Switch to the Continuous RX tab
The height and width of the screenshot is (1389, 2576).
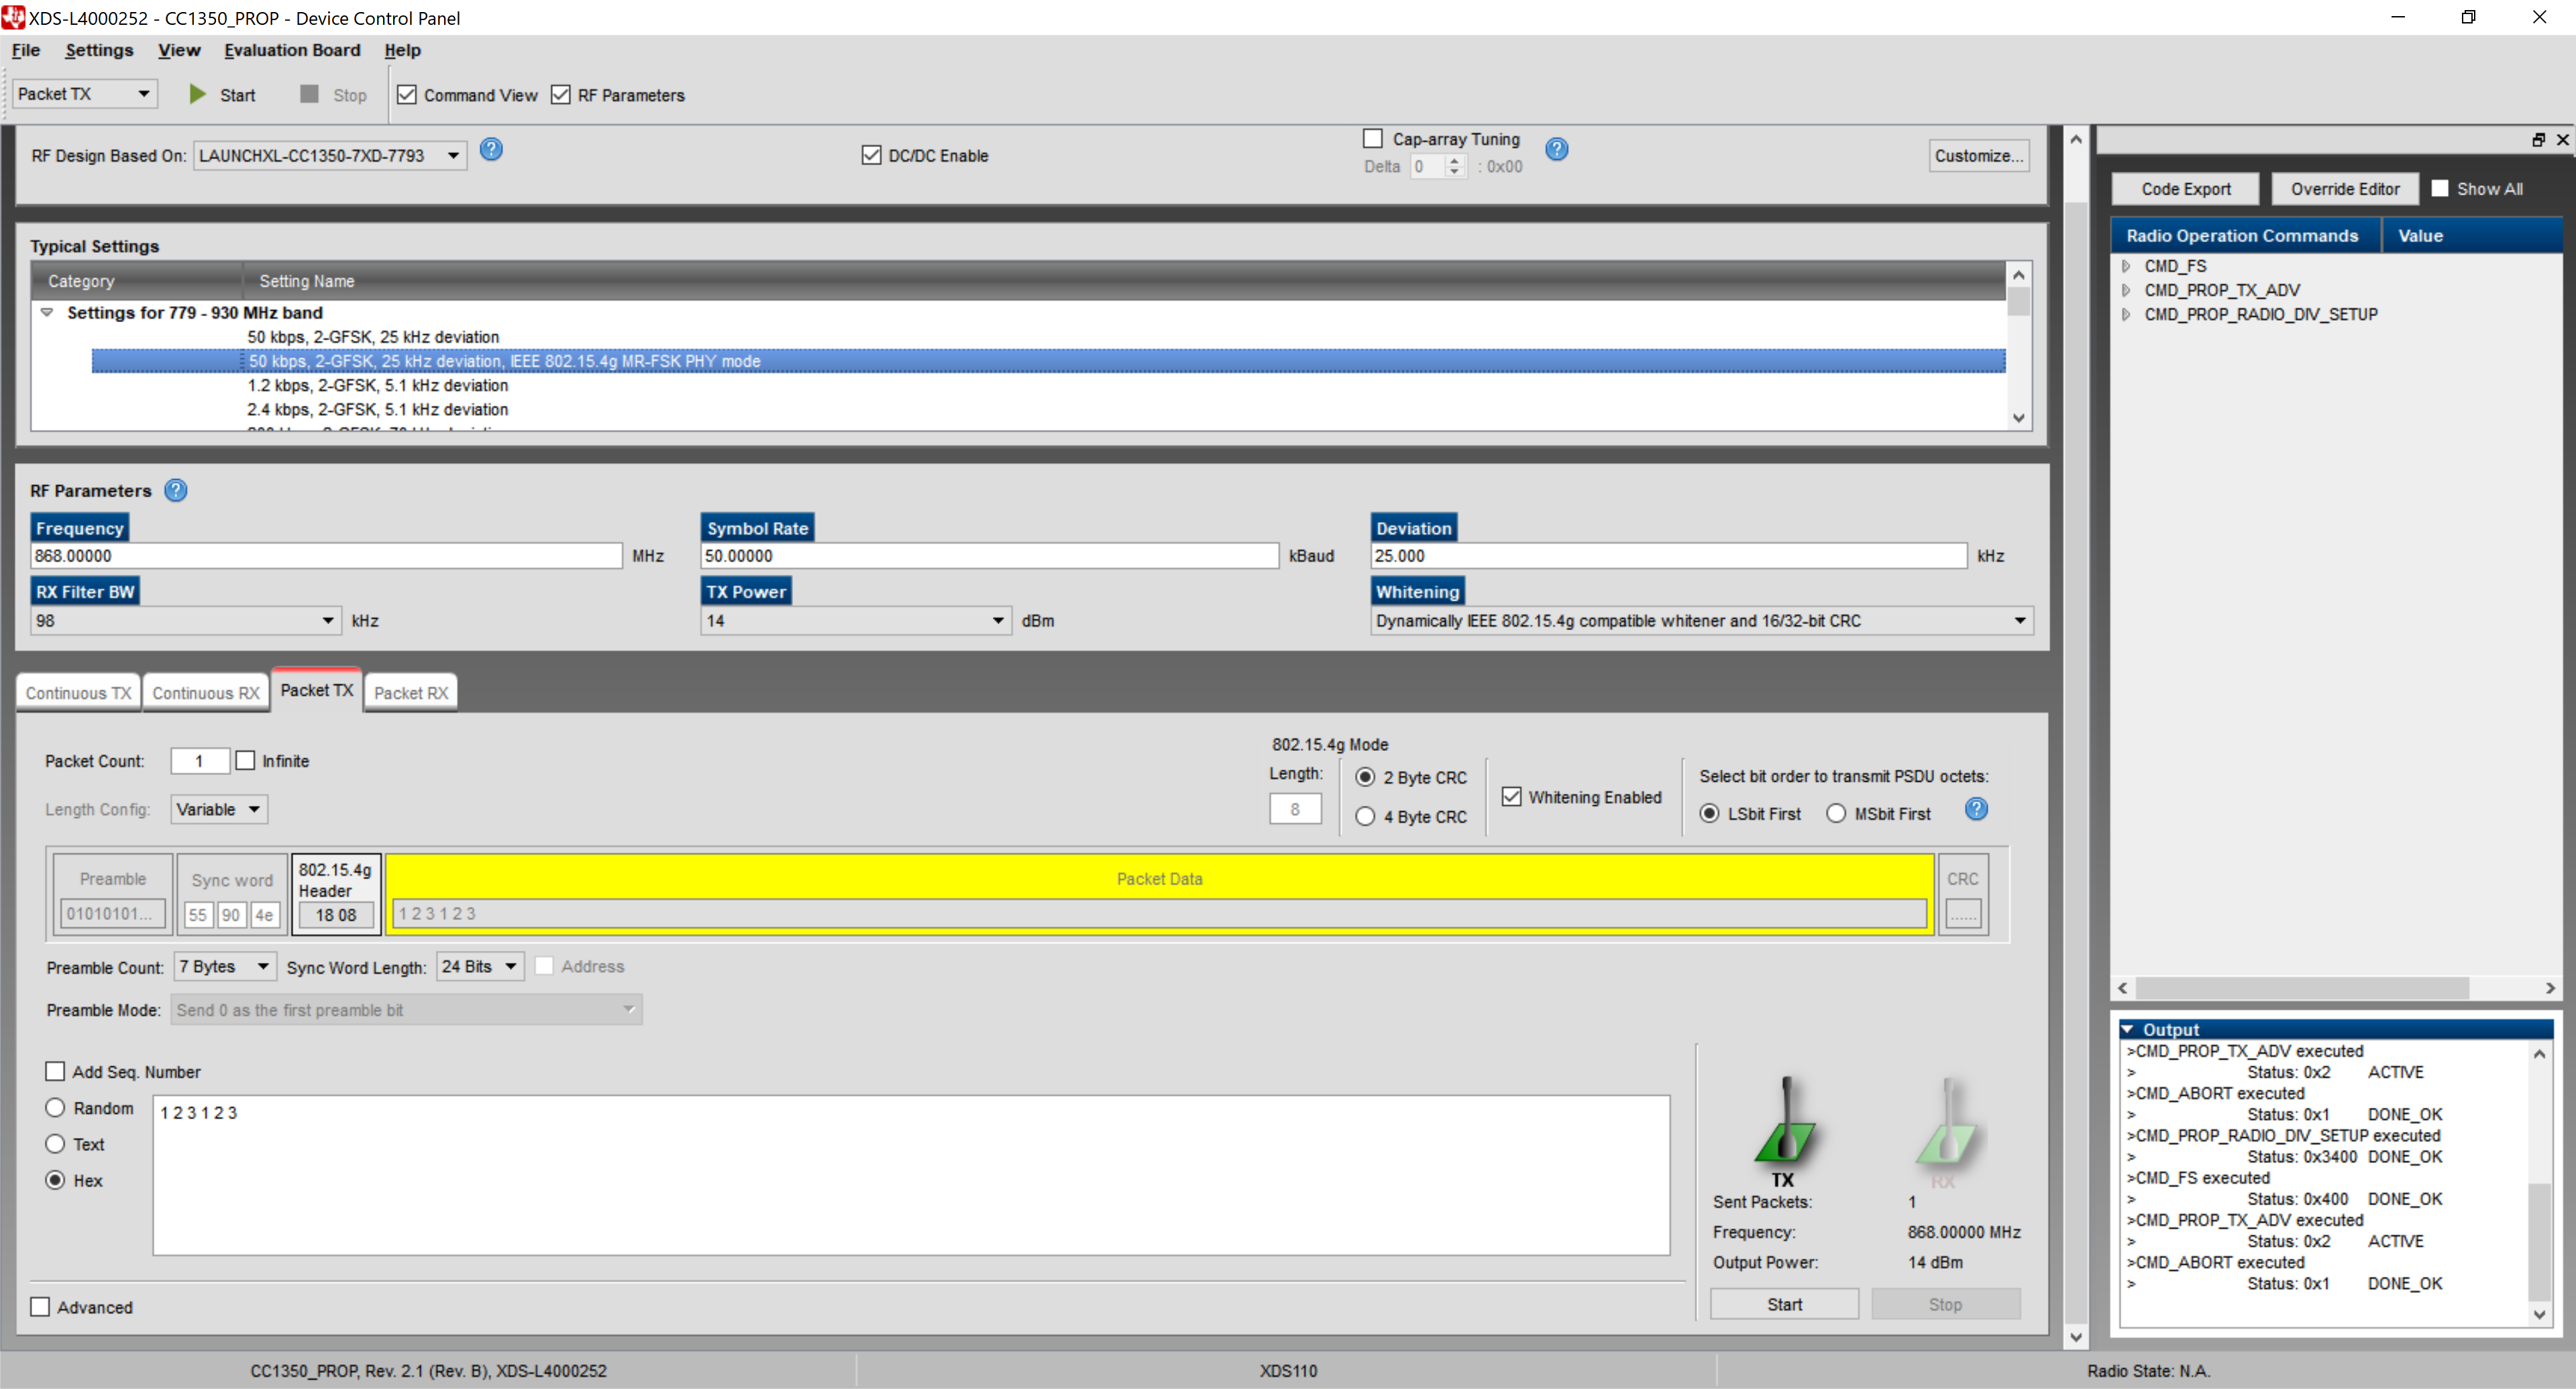coord(205,691)
